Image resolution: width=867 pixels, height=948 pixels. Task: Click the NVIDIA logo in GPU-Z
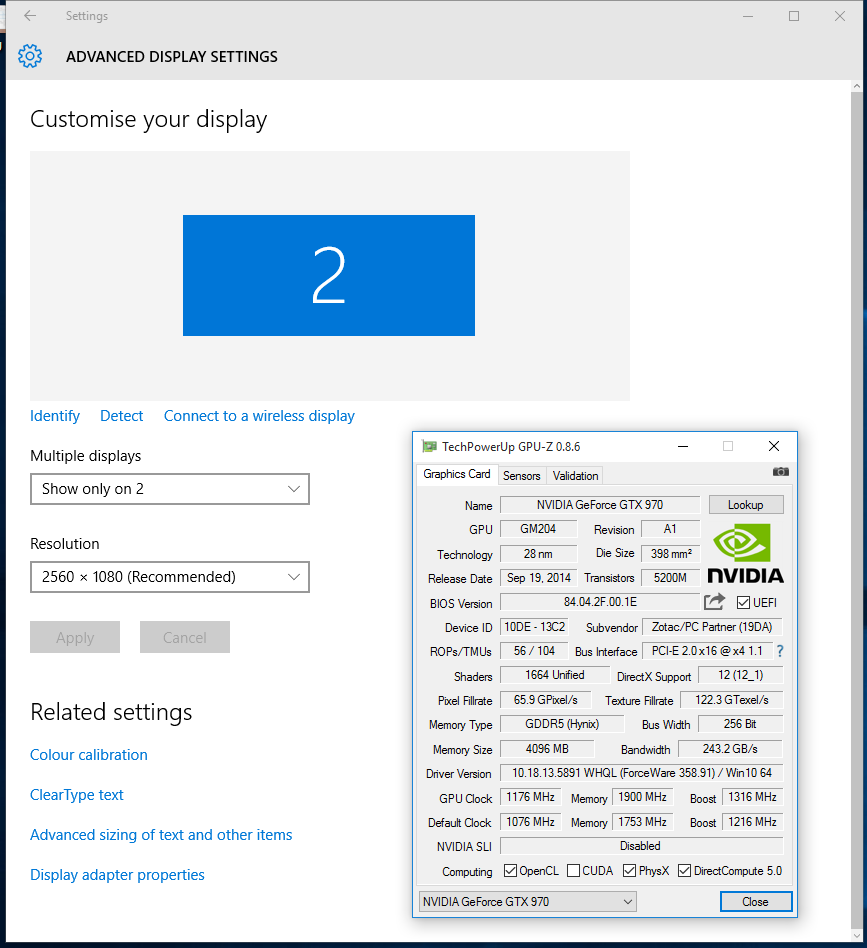[745, 553]
